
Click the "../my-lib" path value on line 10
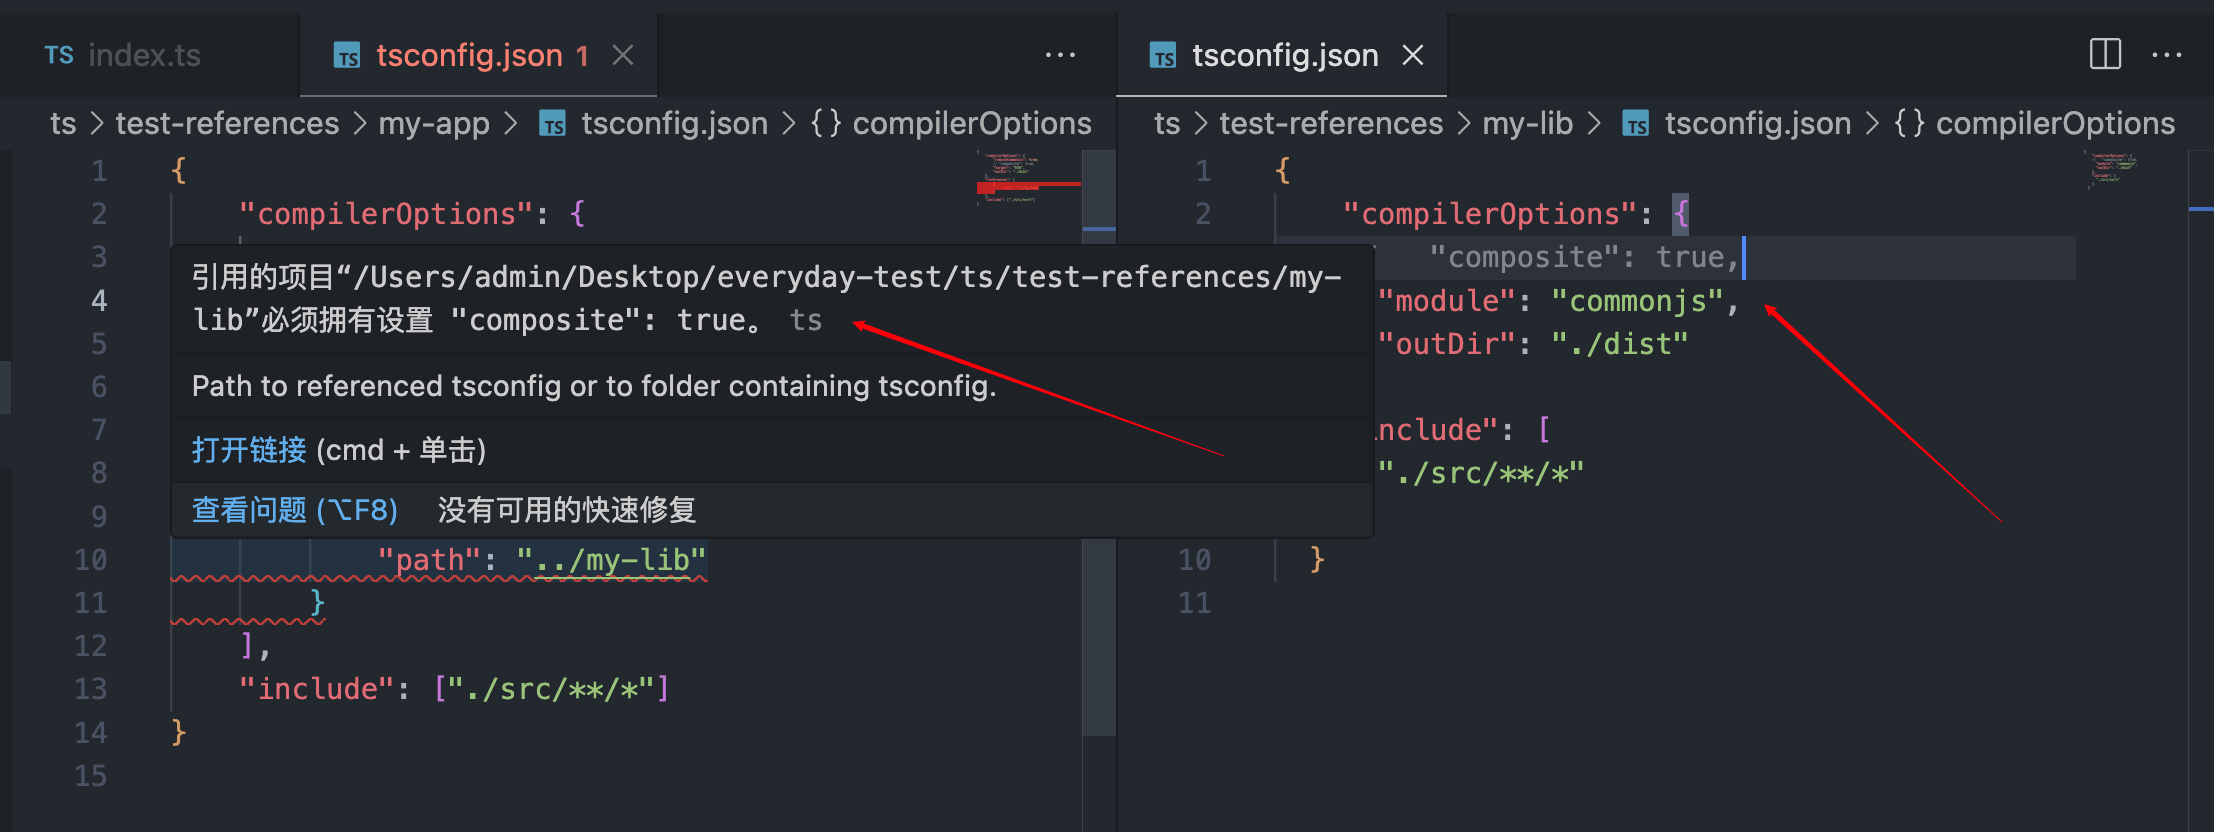pyautogui.click(x=611, y=560)
